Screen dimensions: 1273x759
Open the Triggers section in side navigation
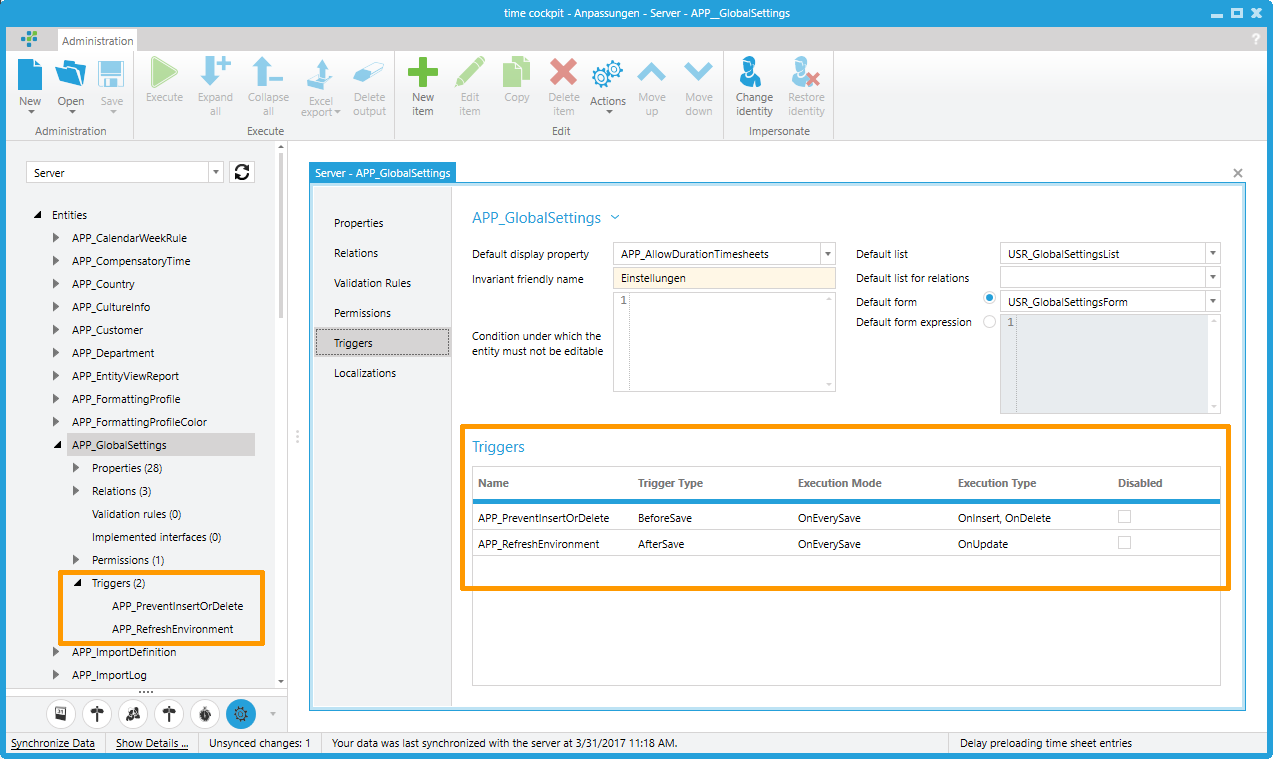tap(383, 343)
